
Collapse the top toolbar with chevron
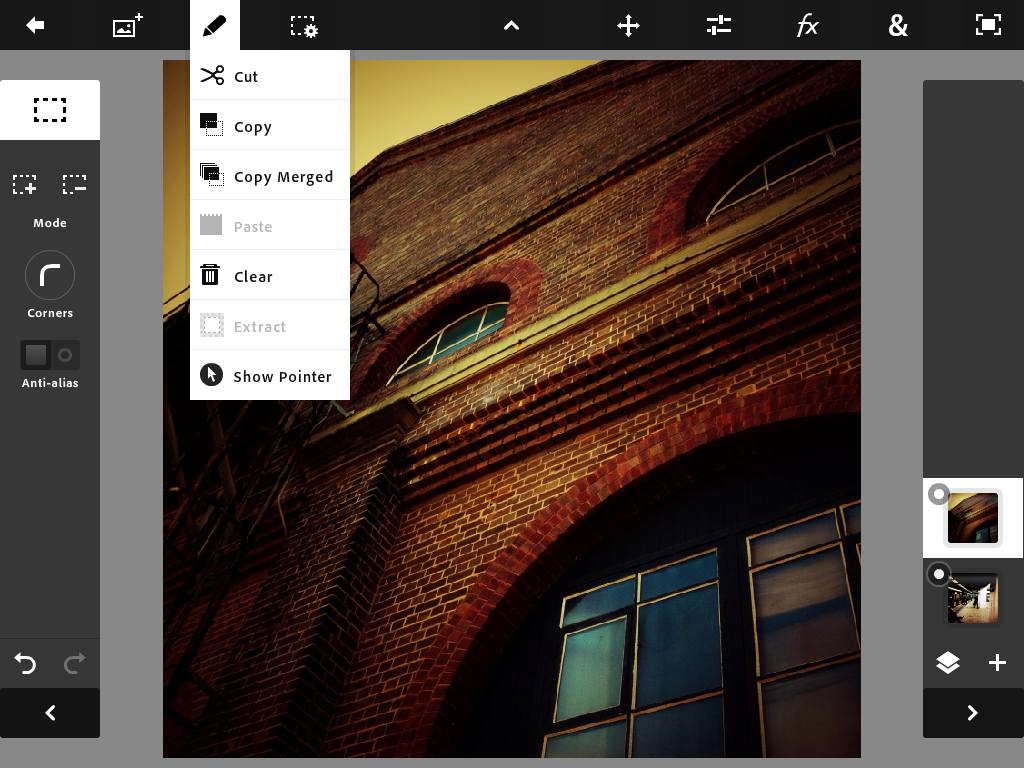(511, 26)
